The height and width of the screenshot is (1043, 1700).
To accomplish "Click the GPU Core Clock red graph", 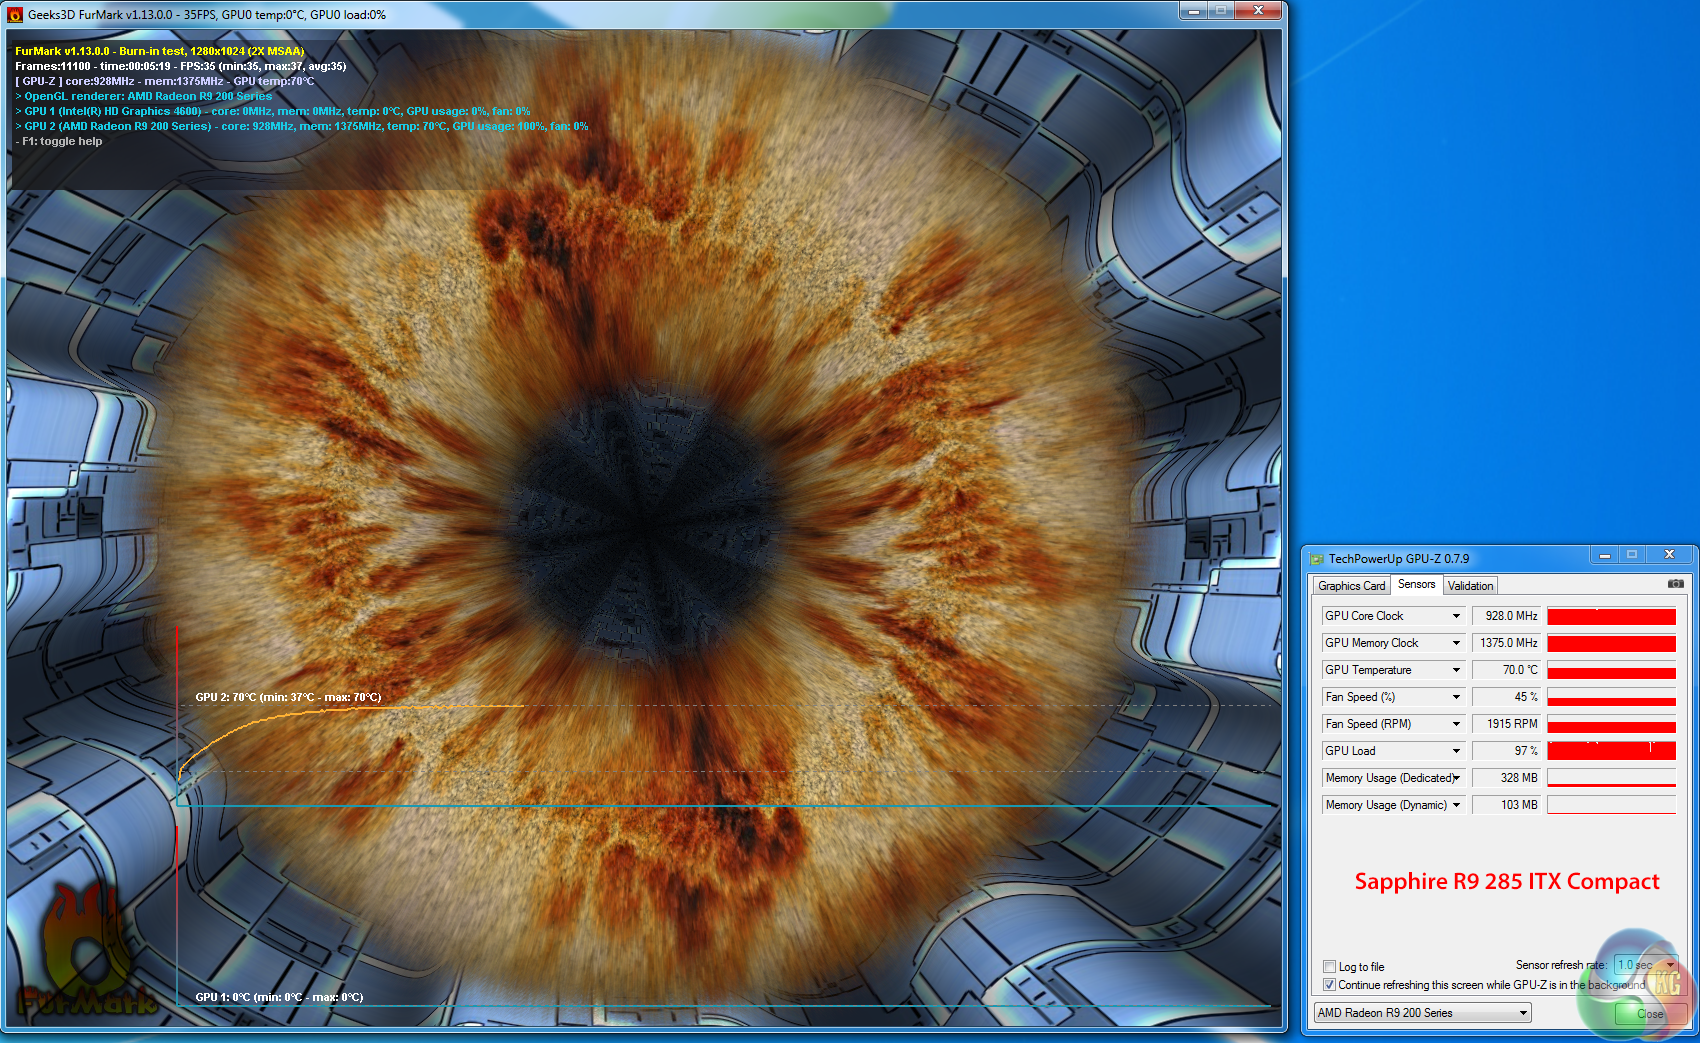I will point(1611,616).
